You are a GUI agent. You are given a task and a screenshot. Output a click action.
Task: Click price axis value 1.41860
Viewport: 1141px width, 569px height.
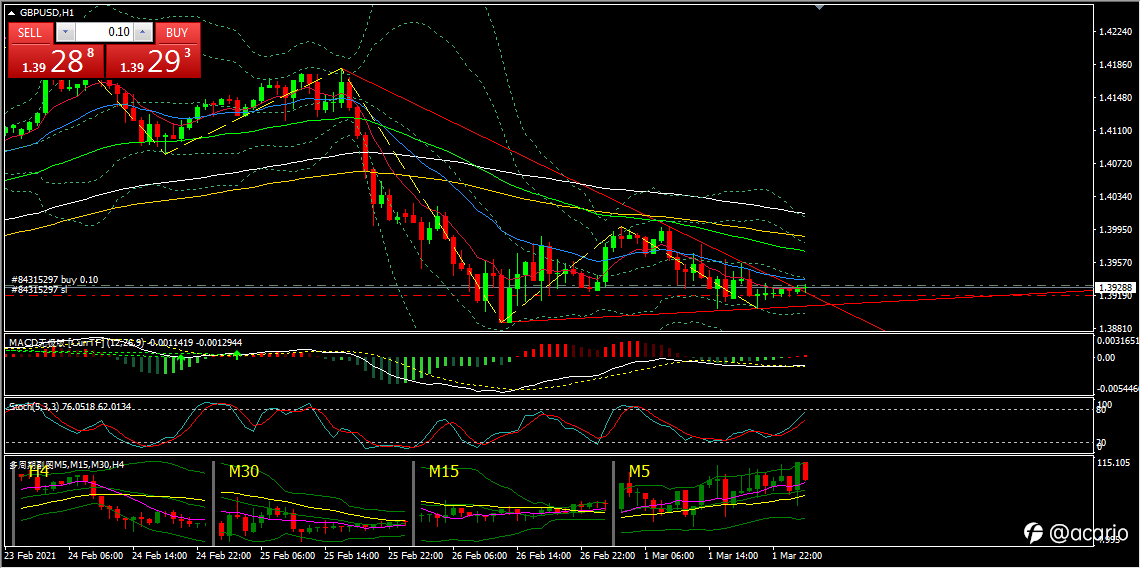click(x=1116, y=65)
